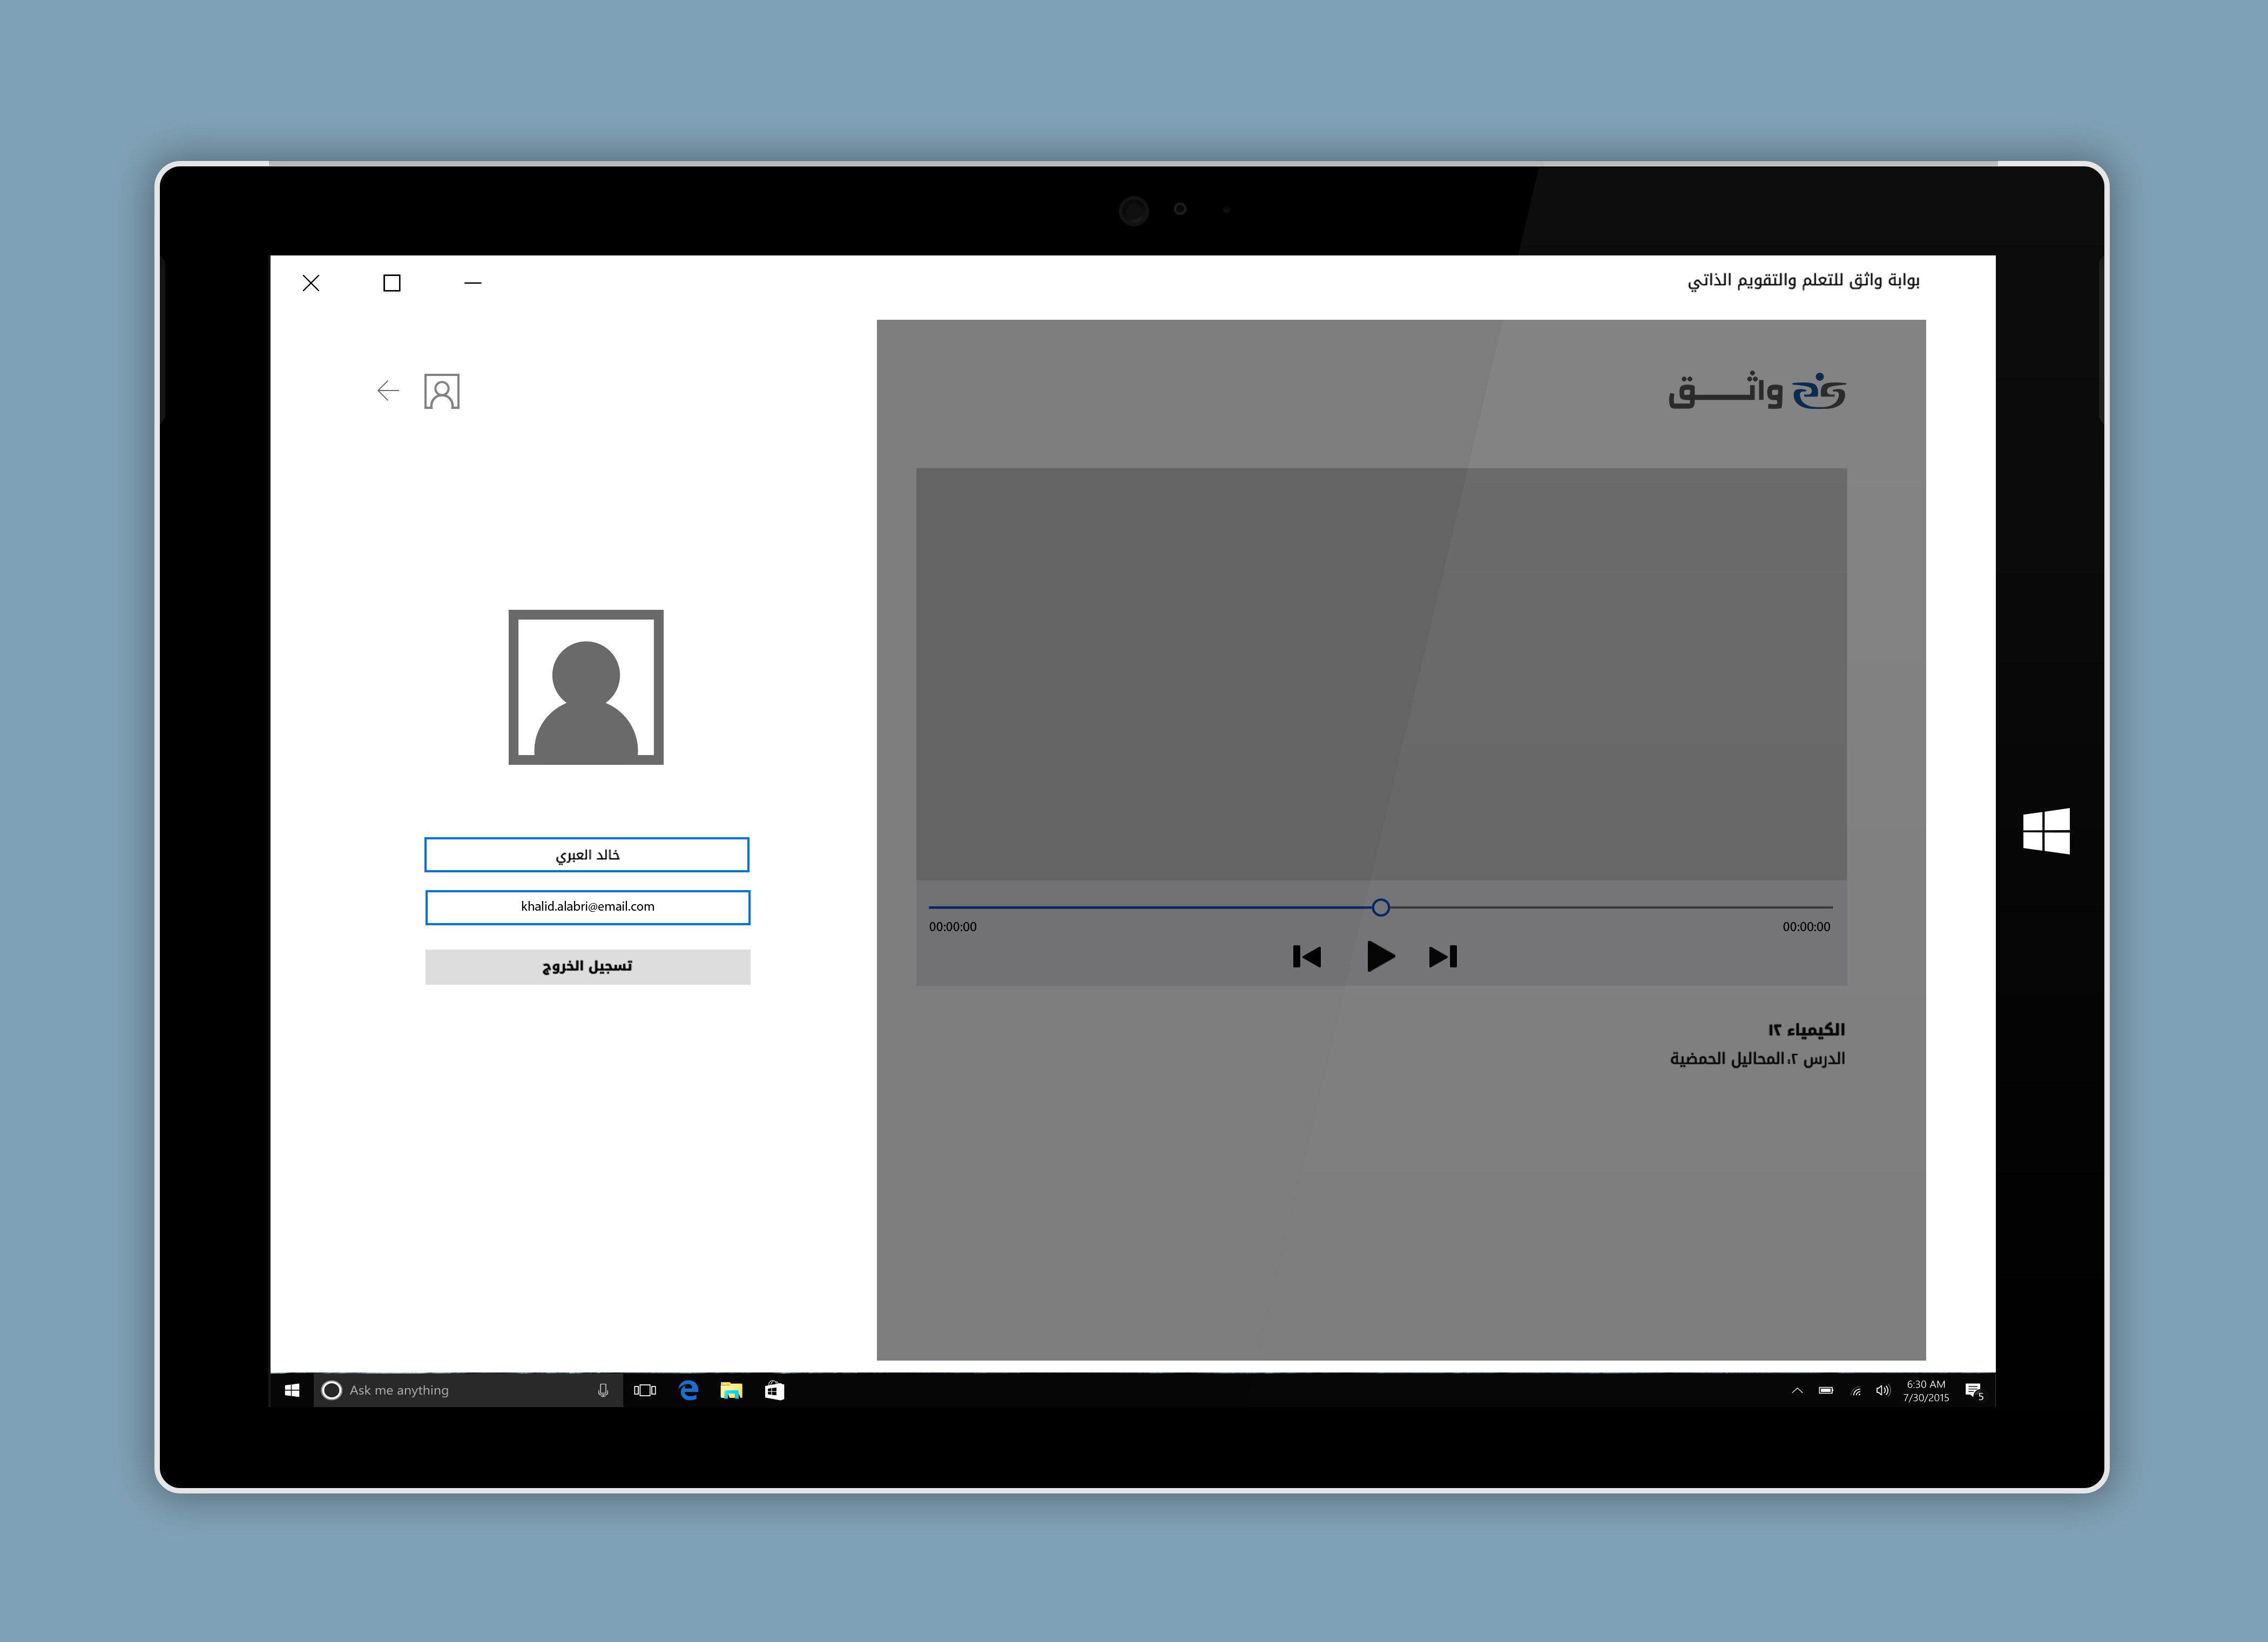
Task: Expand hidden system tray icons chevron
Action: point(1797,1390)
